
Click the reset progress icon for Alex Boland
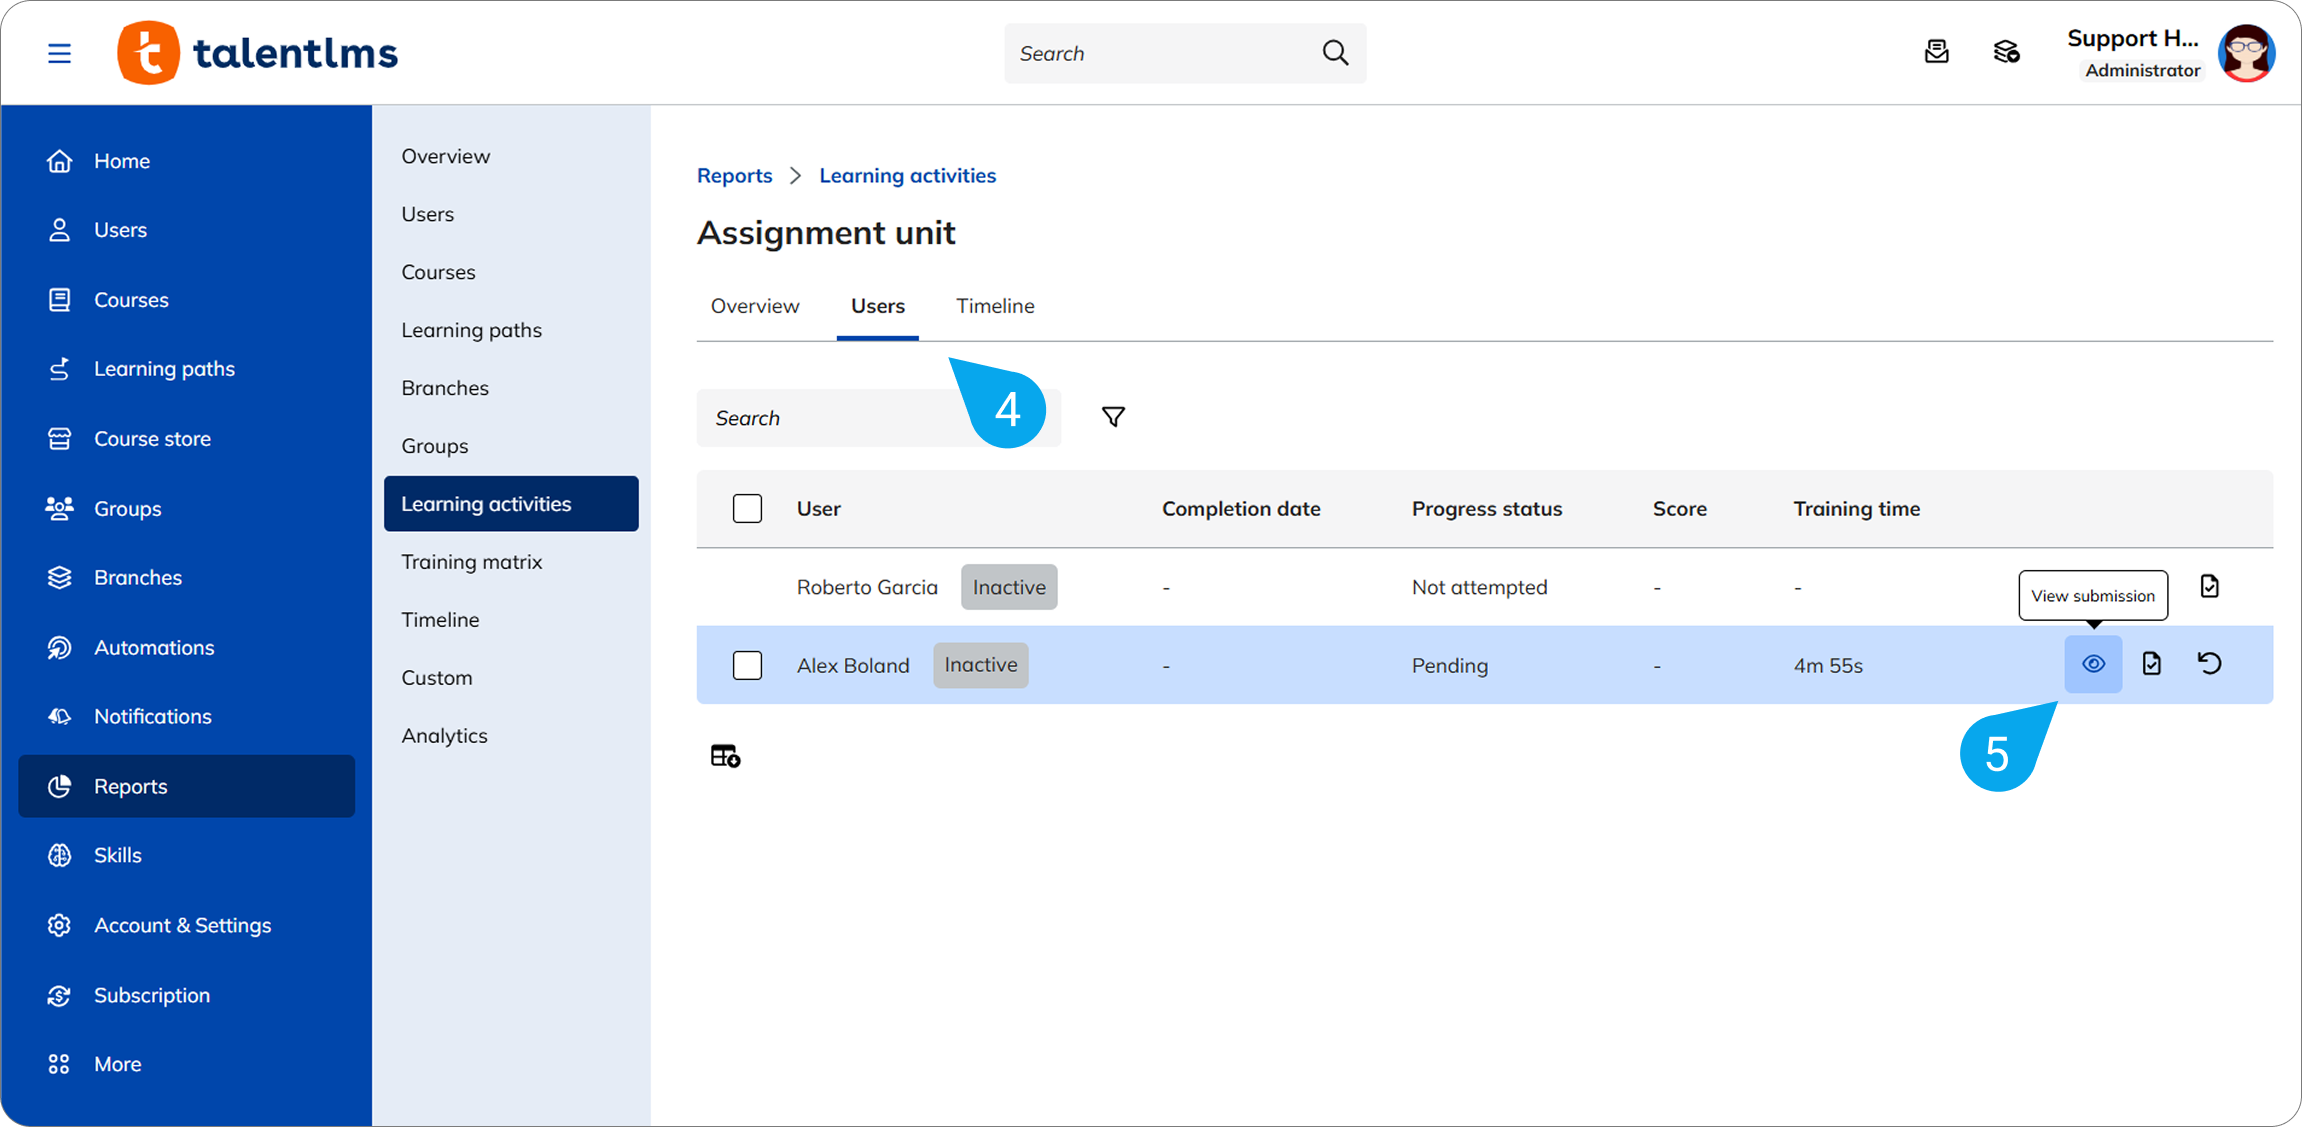coord(2211,663)
